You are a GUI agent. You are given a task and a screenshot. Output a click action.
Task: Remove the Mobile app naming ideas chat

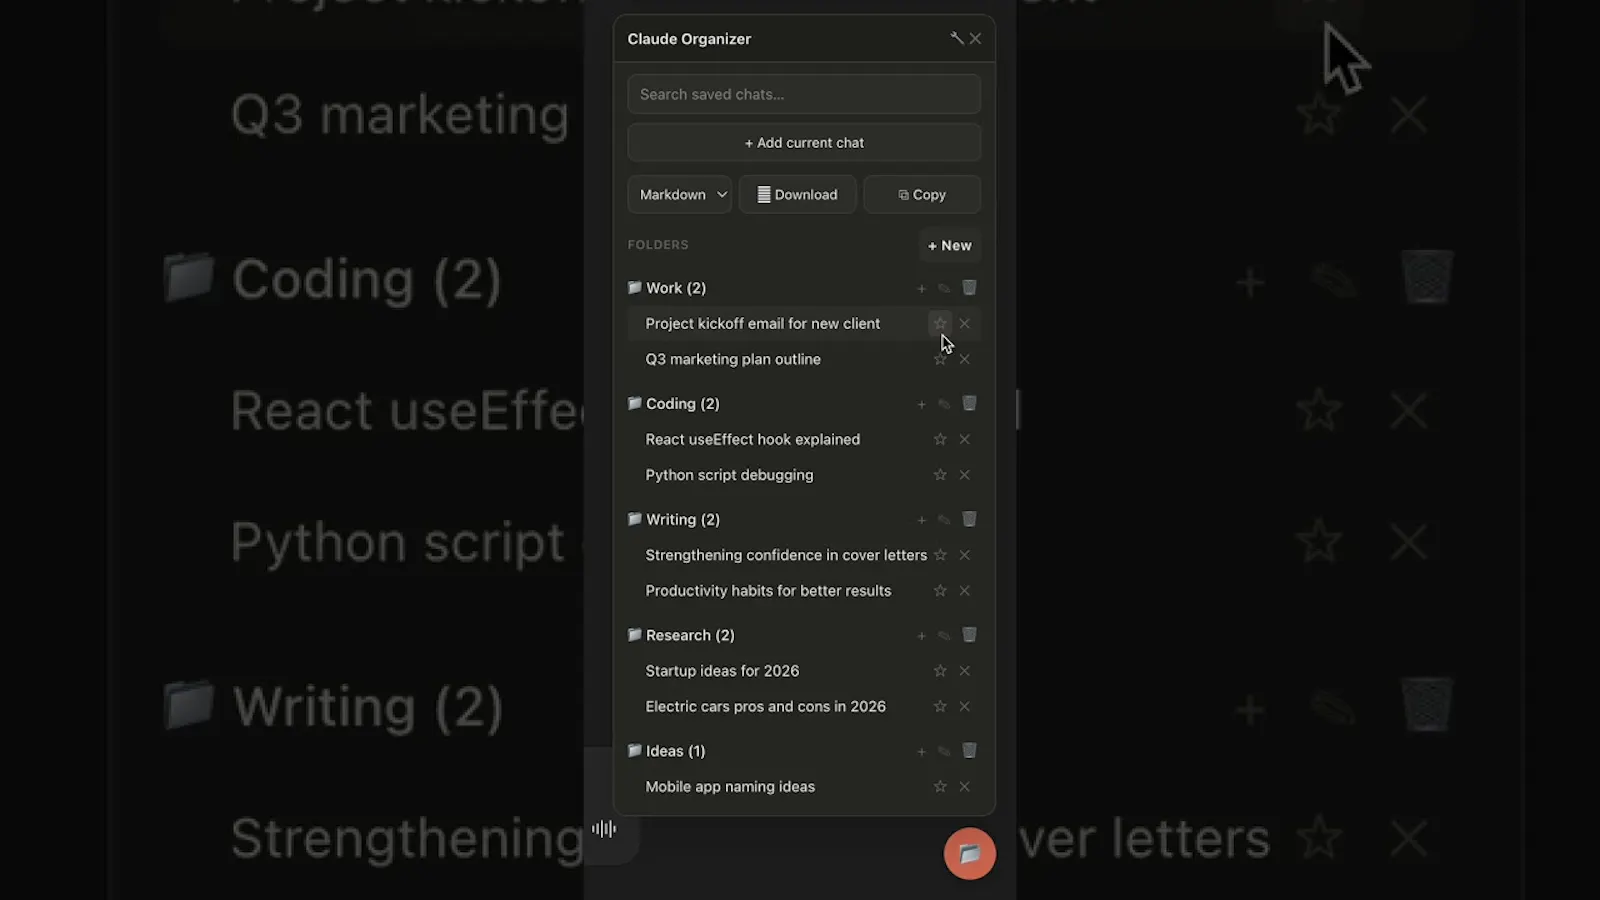point(965,787)
